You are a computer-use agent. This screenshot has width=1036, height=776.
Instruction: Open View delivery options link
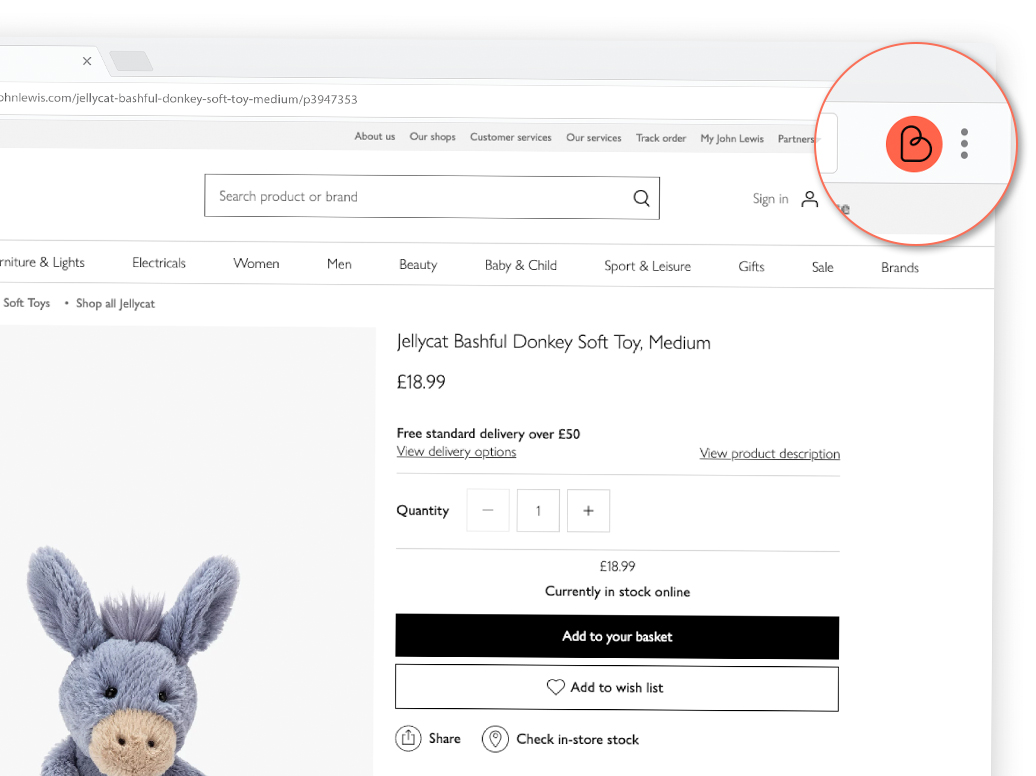pyautogui.click(x=456, y=451)
